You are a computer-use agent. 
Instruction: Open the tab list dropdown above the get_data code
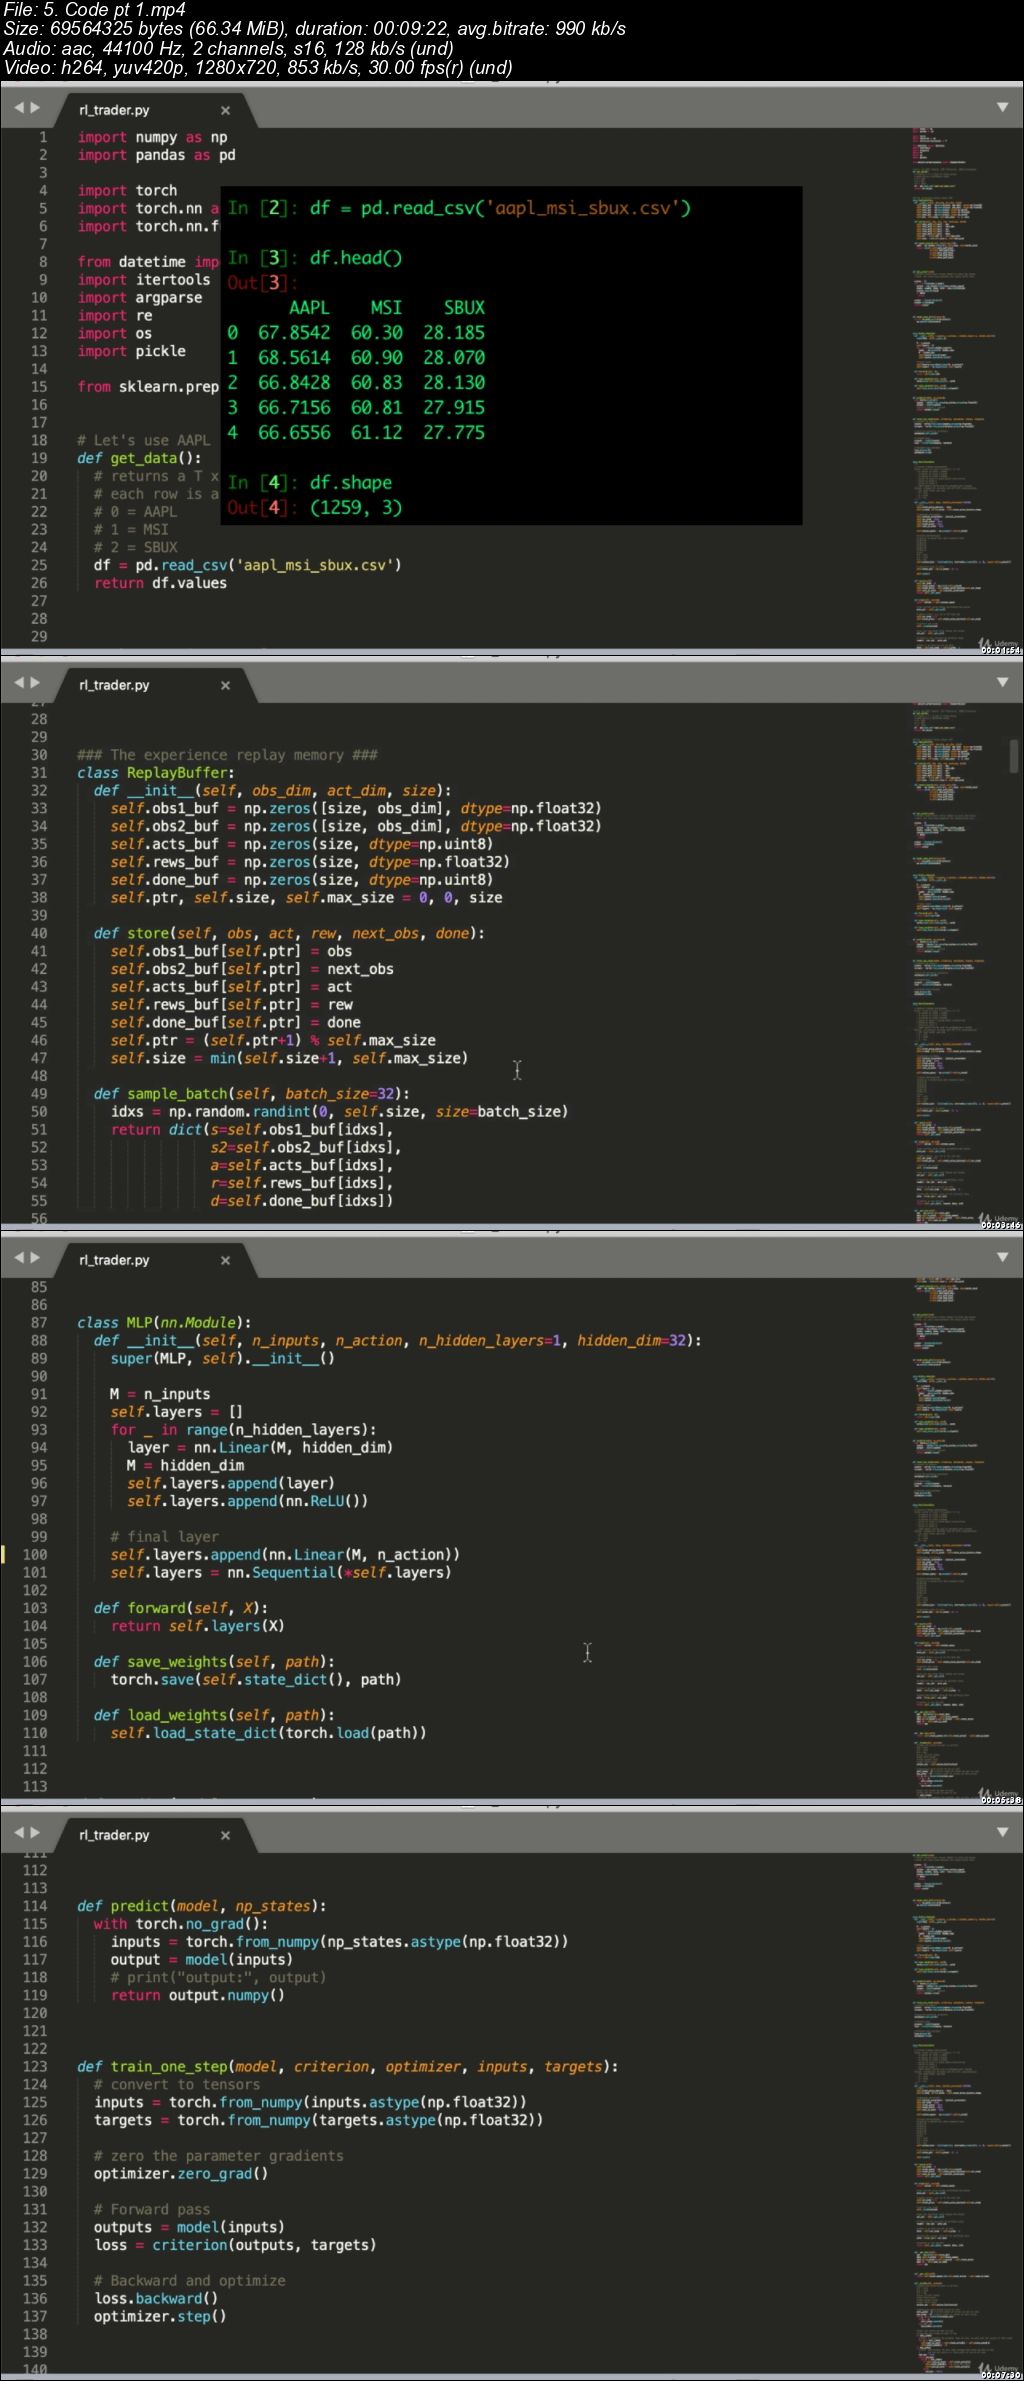[x=1003, y=107]
